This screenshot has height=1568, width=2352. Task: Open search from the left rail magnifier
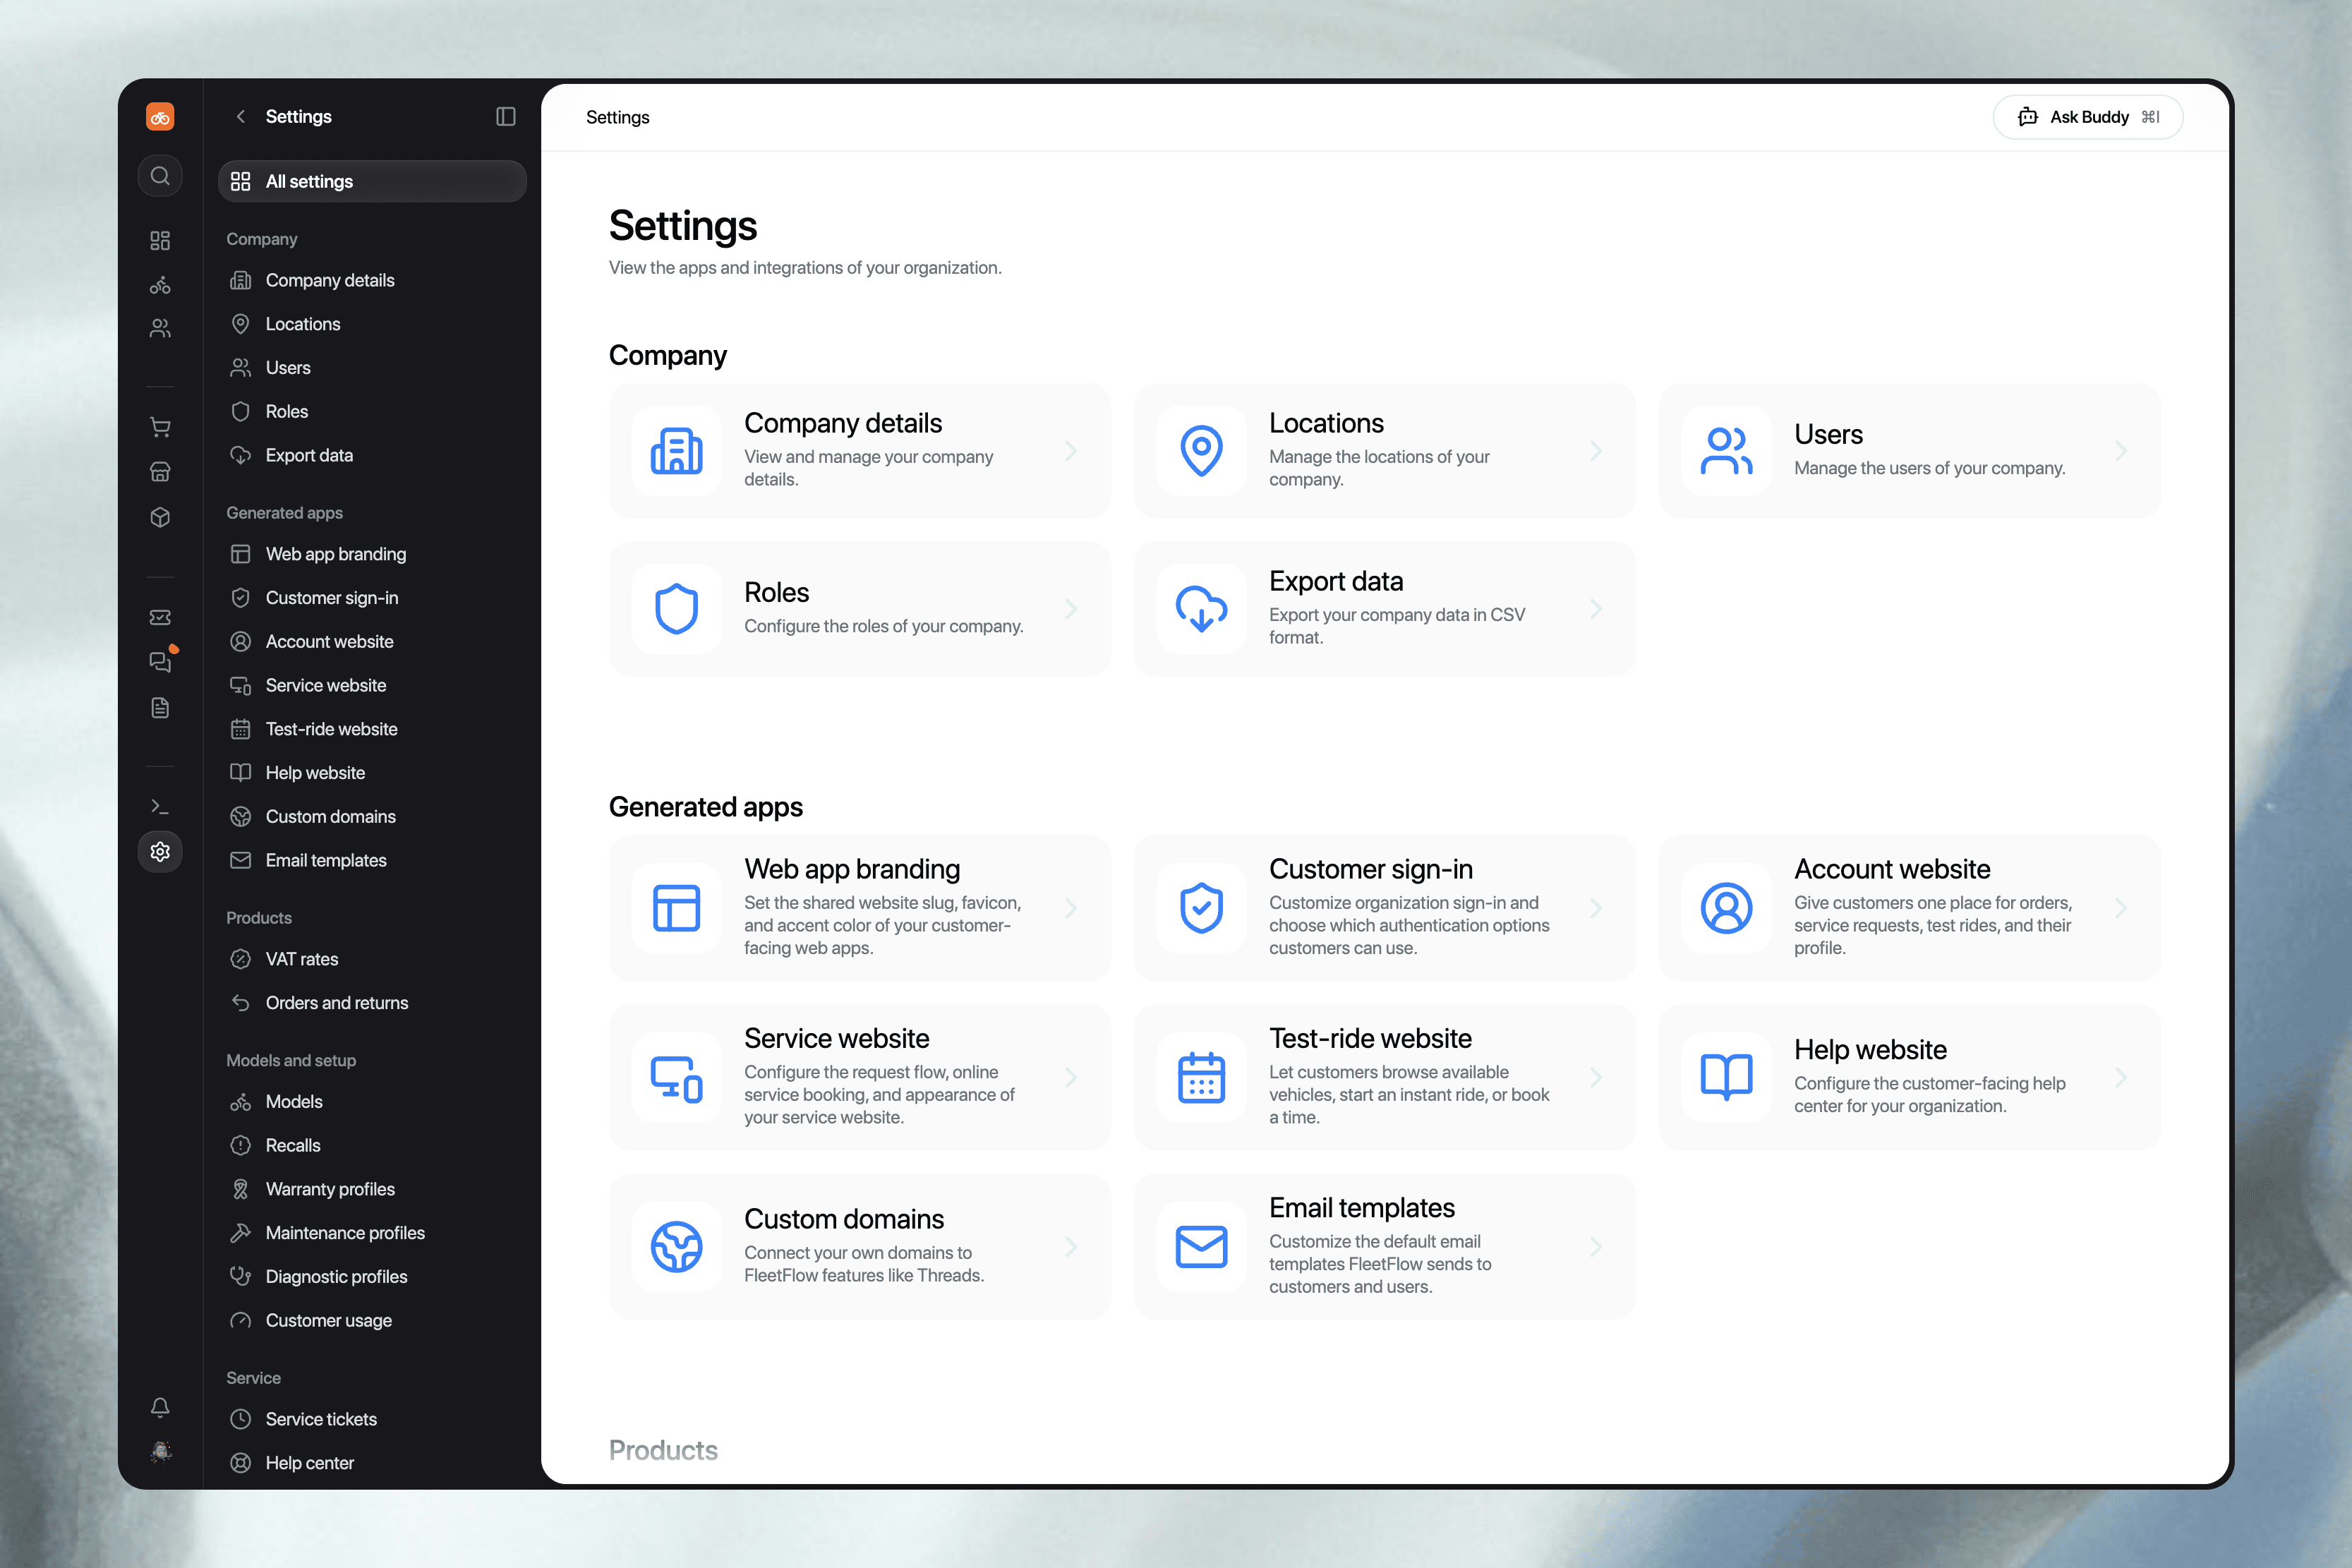tap(160, 176)
